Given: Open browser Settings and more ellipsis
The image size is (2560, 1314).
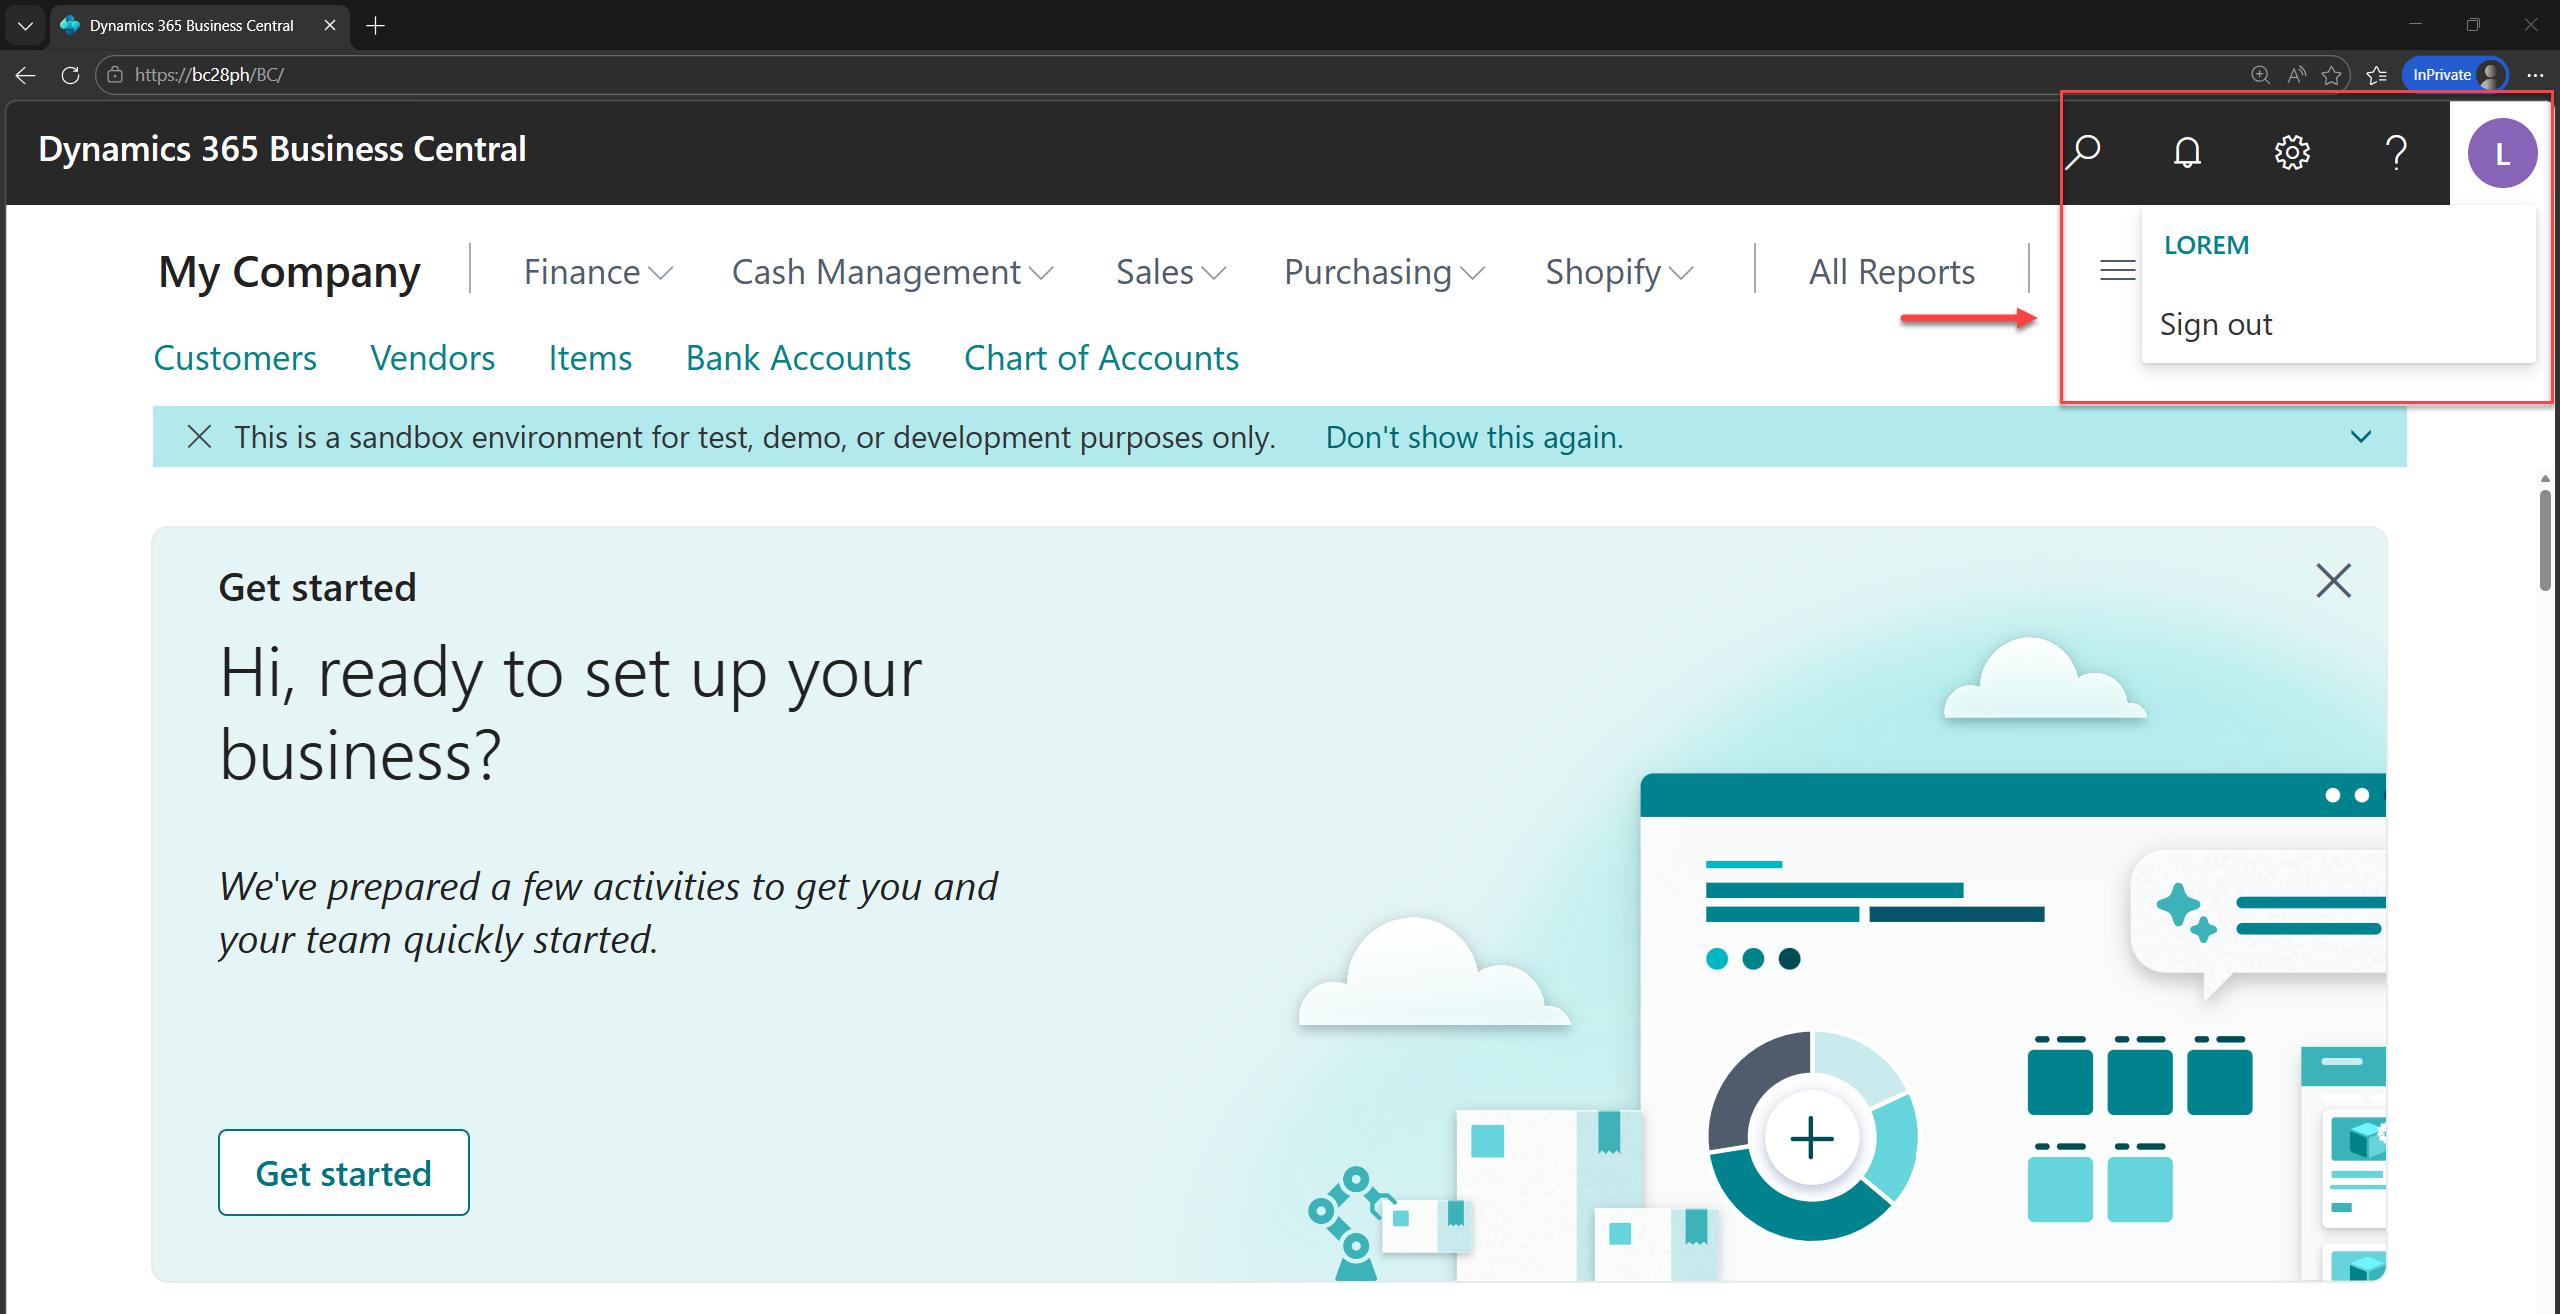Looking at the screenshot, I should click(2535, 75).
